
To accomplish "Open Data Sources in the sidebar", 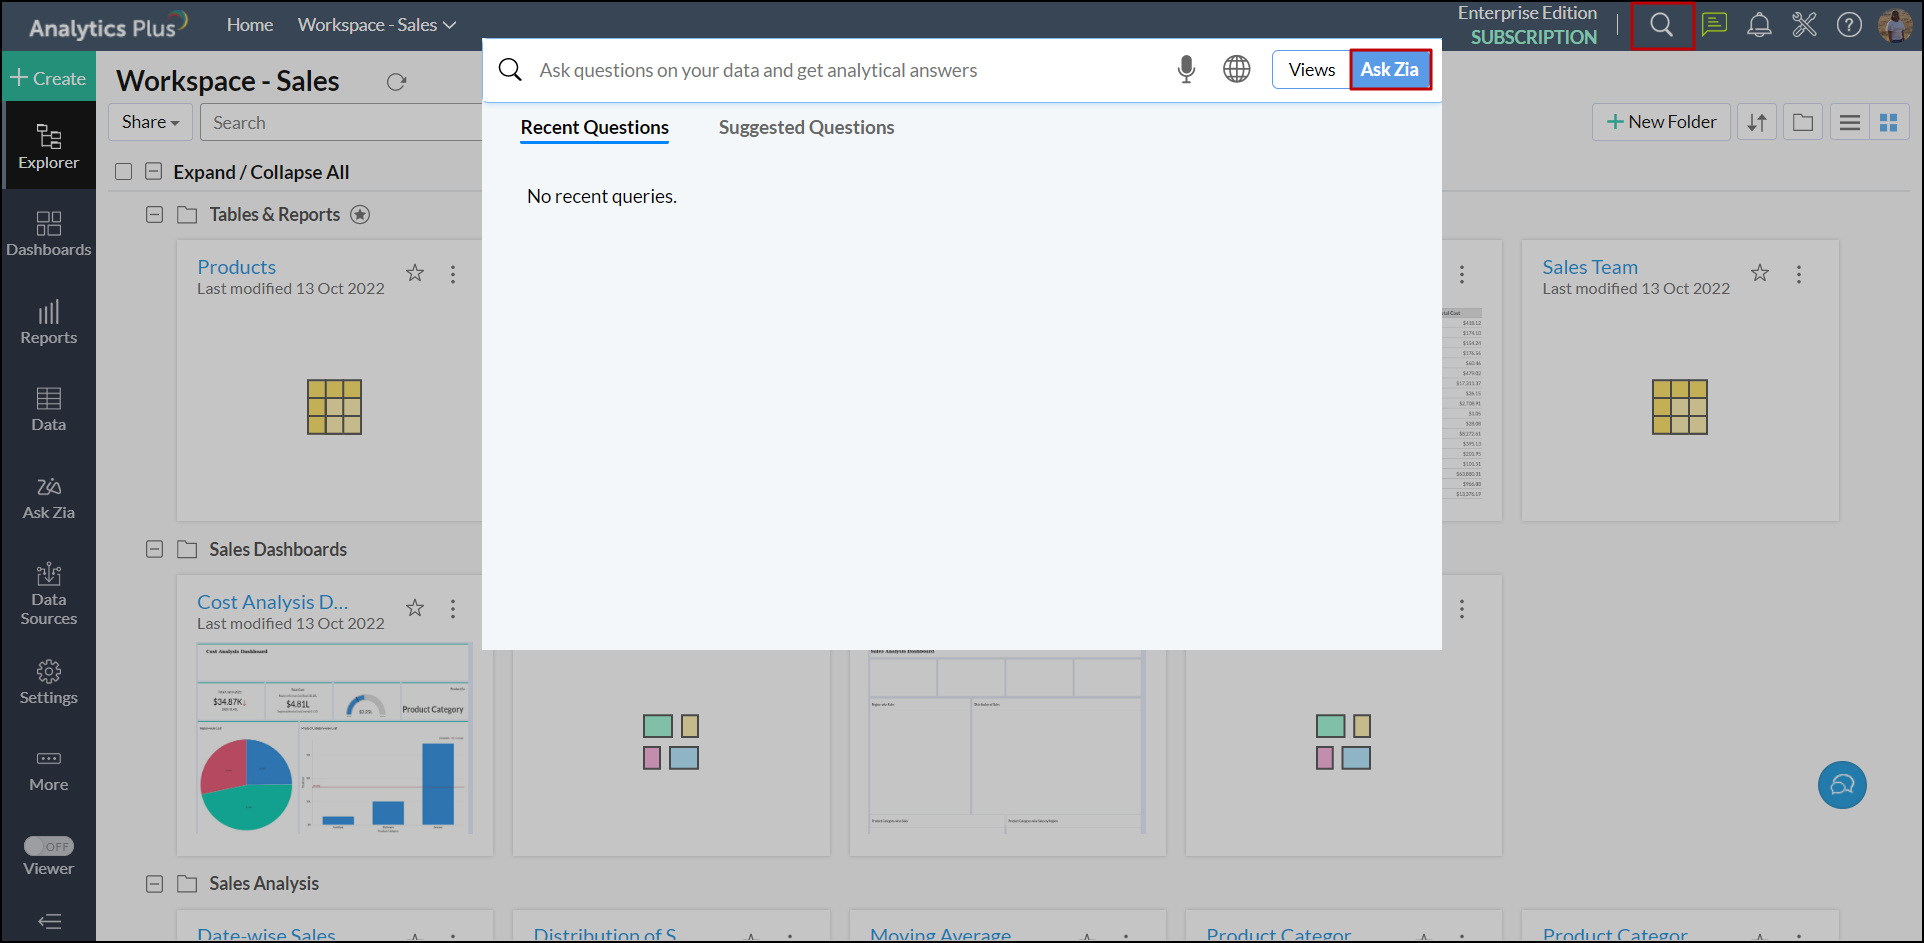I will (48, 593).
